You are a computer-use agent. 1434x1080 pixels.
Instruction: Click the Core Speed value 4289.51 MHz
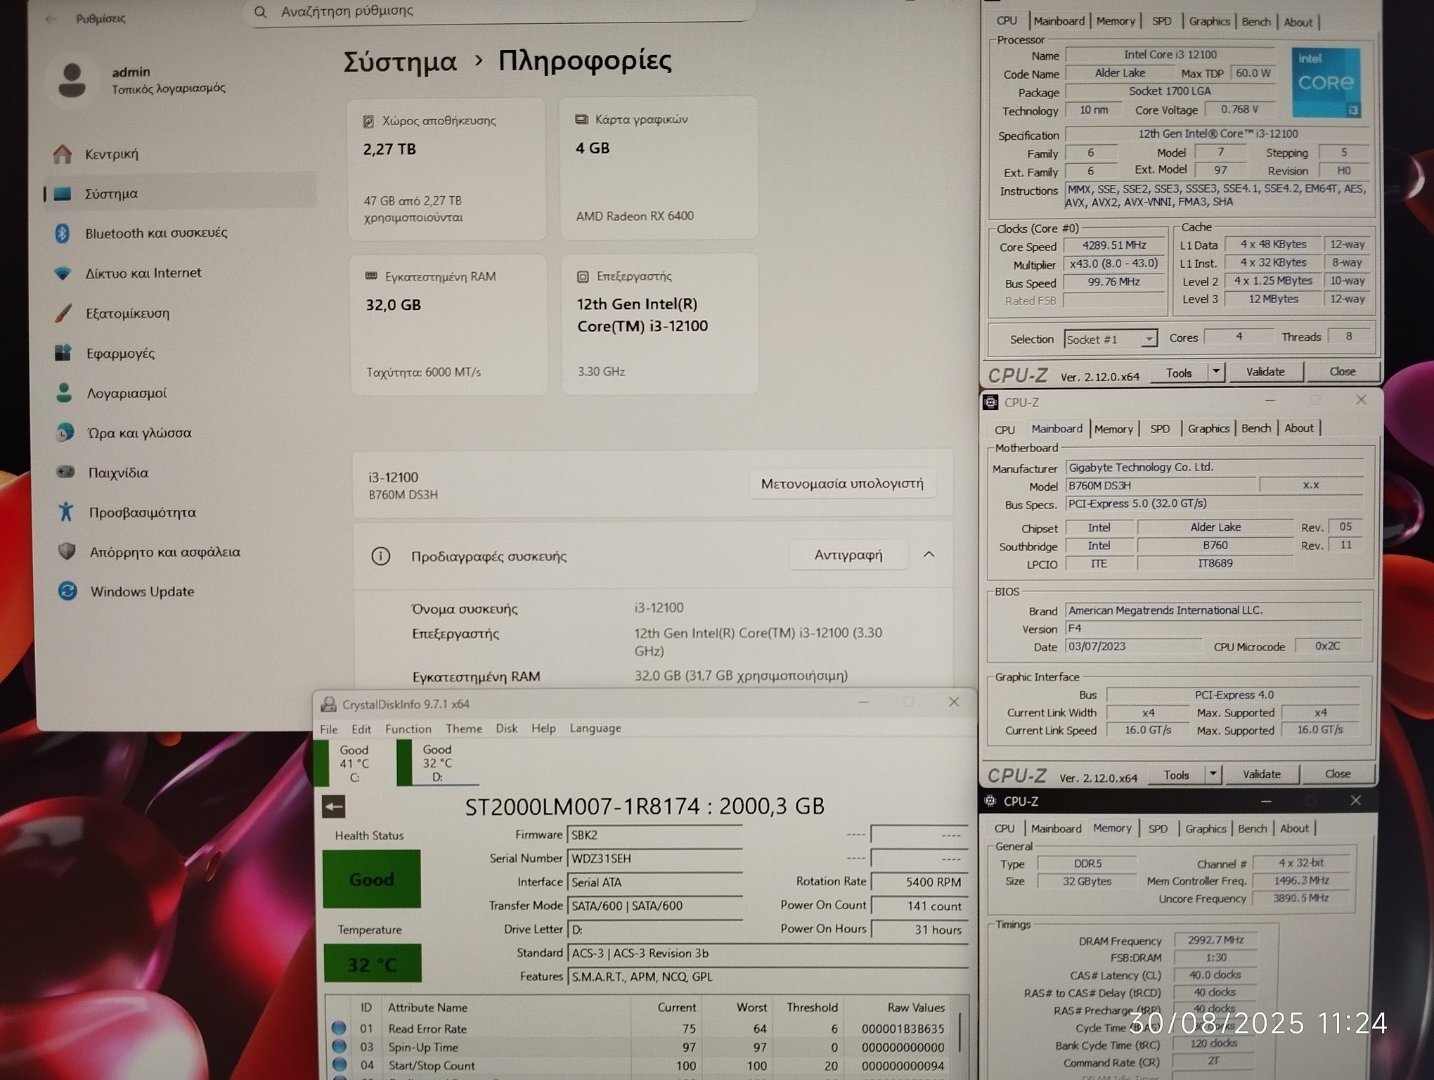click(x=1115, y=246)
